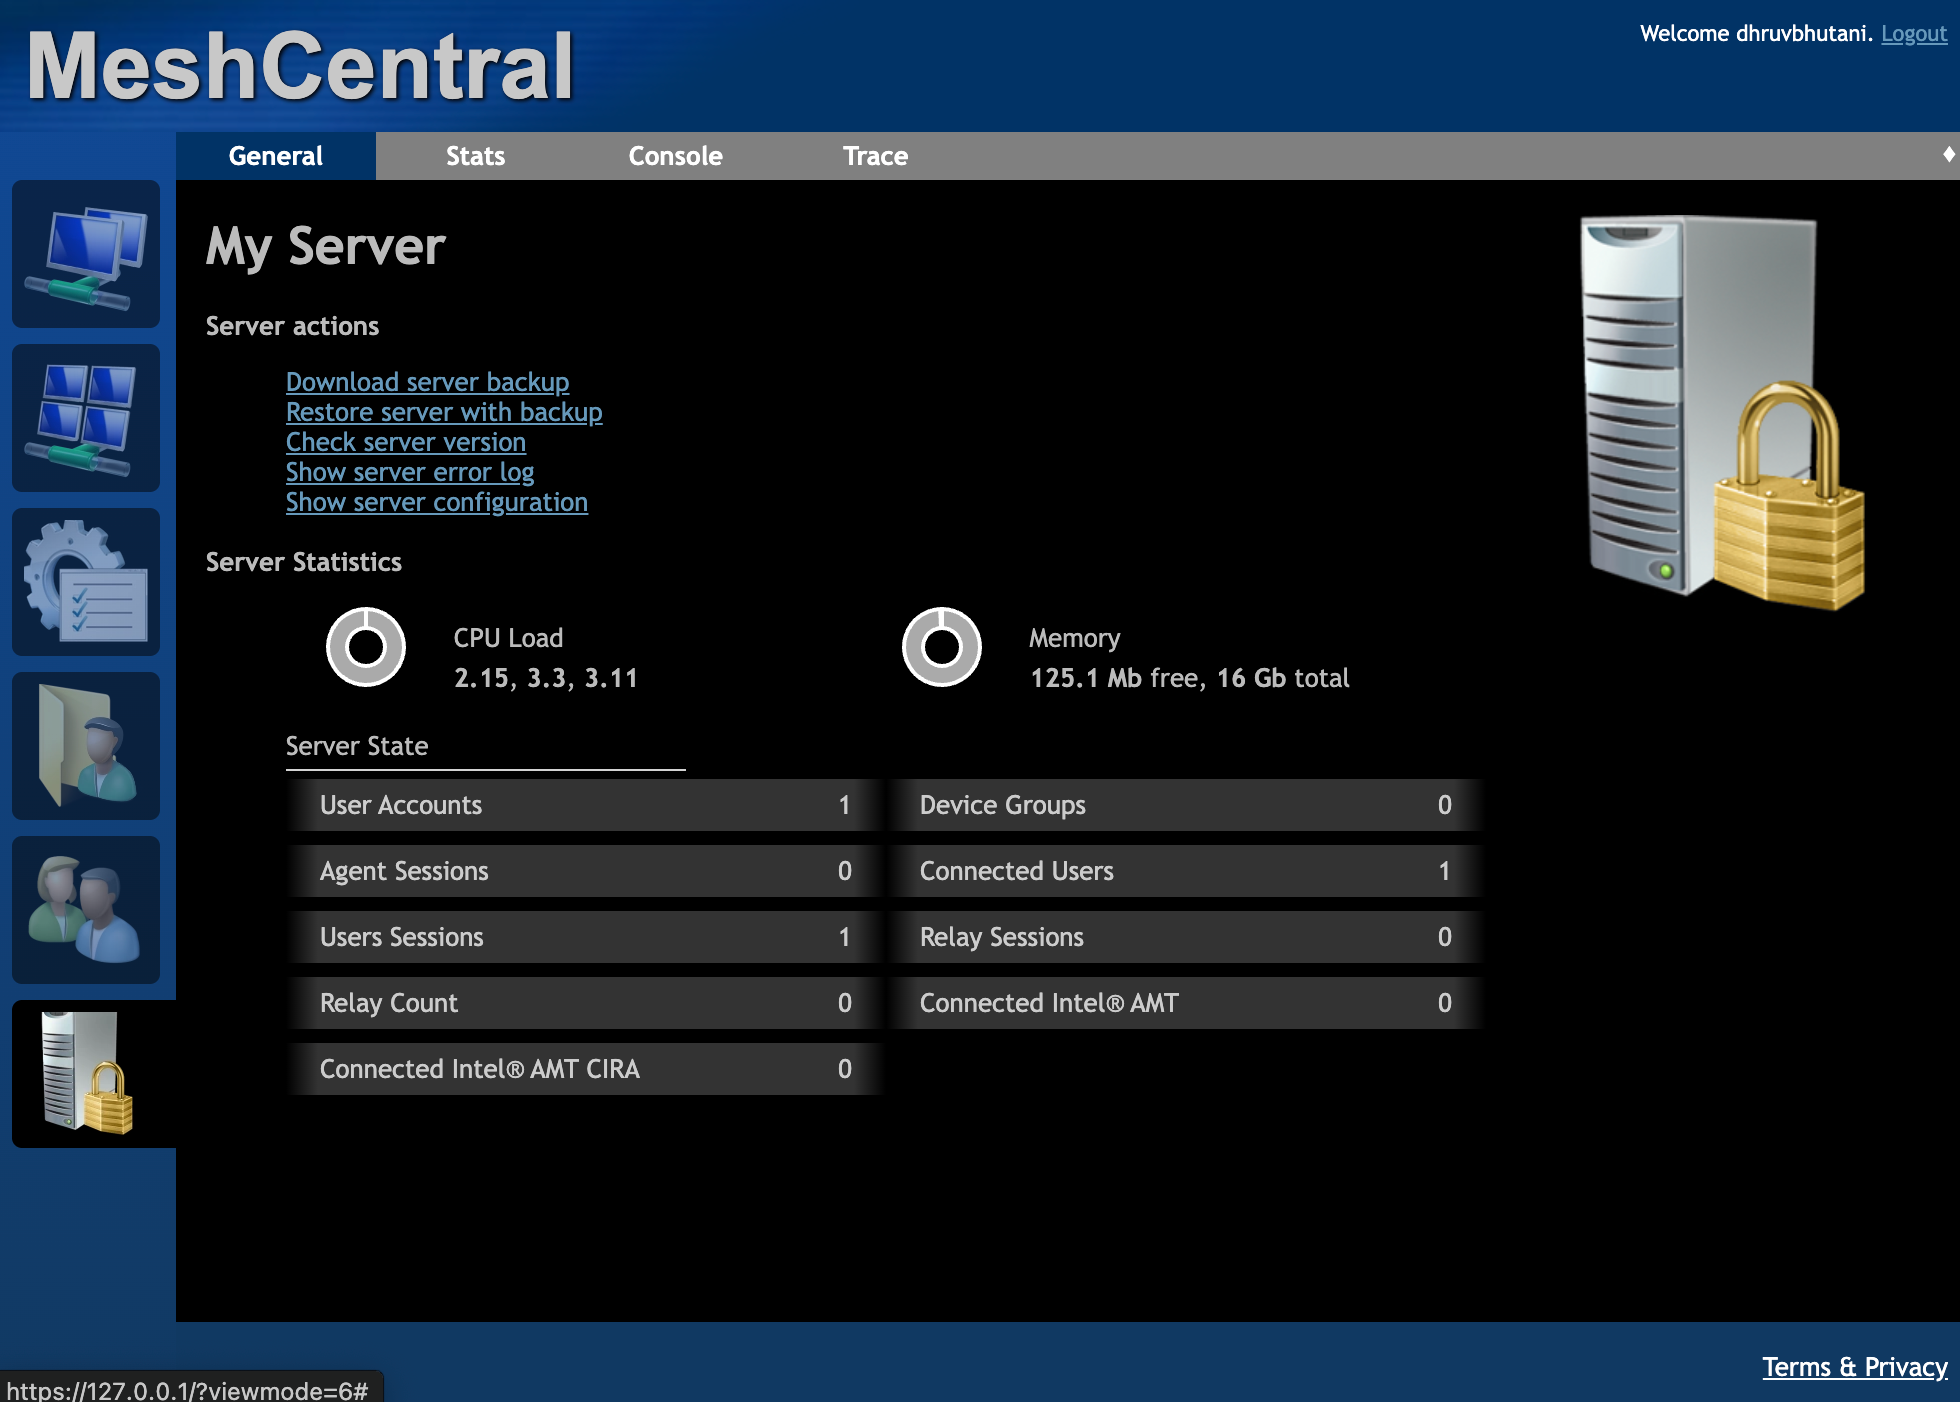Switch to the Stats tab

476,156
